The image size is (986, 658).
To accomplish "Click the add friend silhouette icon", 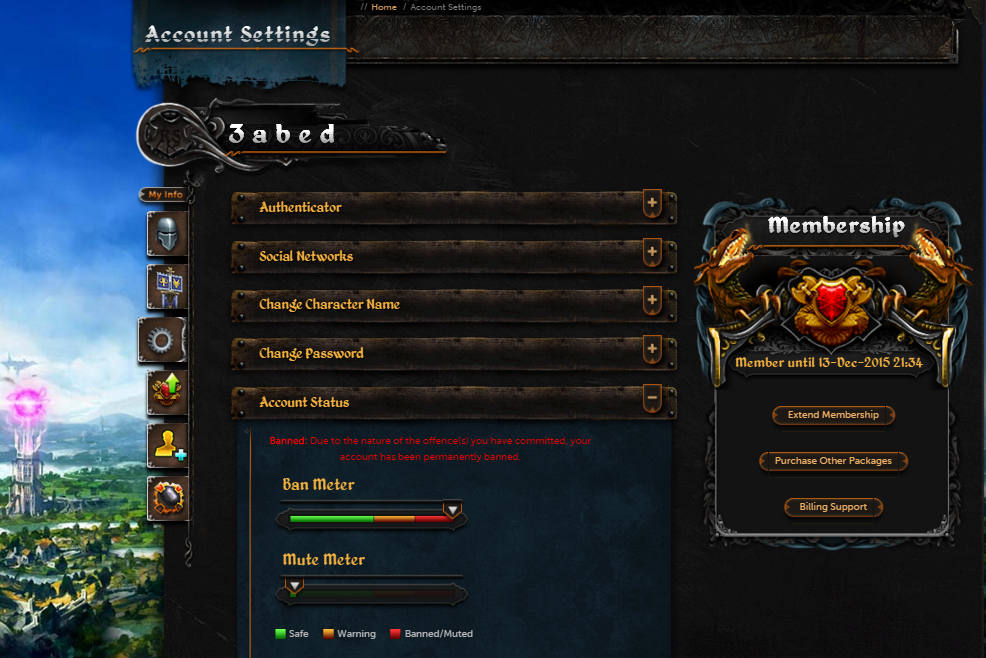I will (x=167, y=445).
